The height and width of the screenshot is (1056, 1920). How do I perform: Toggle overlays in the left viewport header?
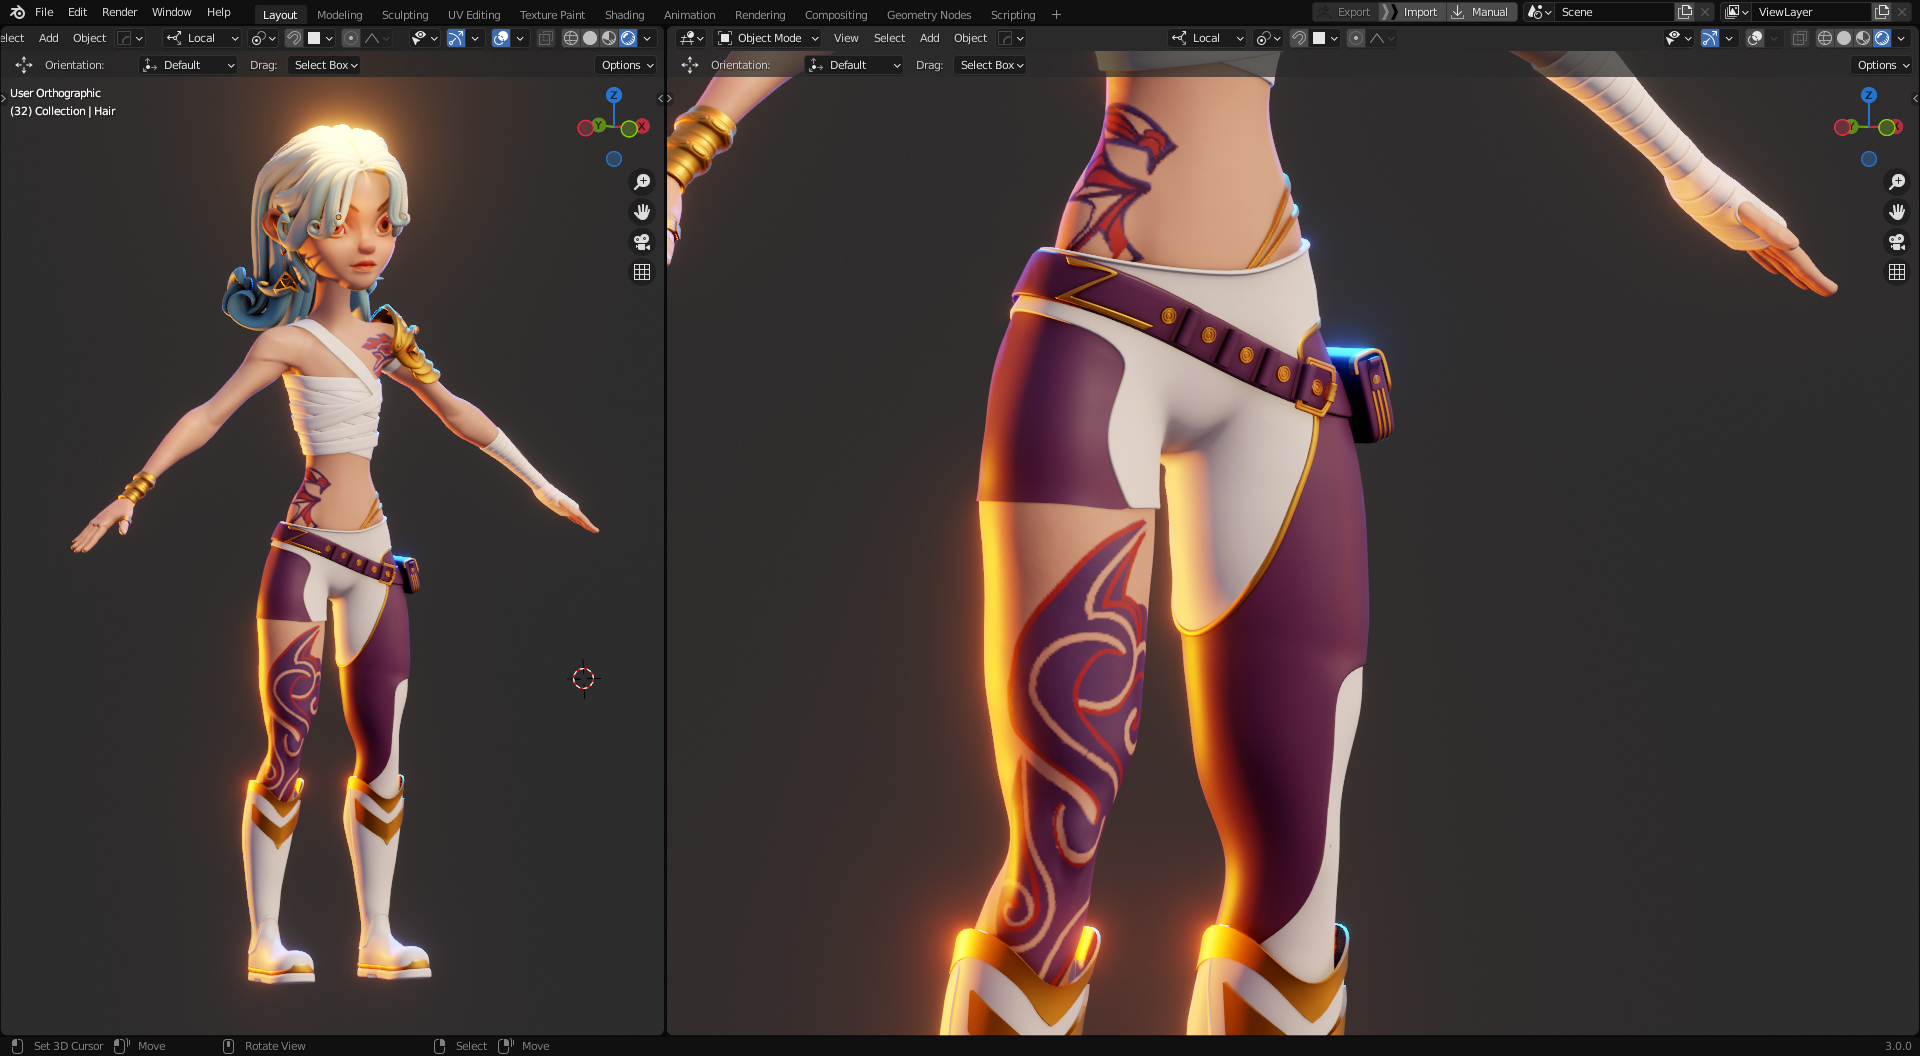point(501,38)
